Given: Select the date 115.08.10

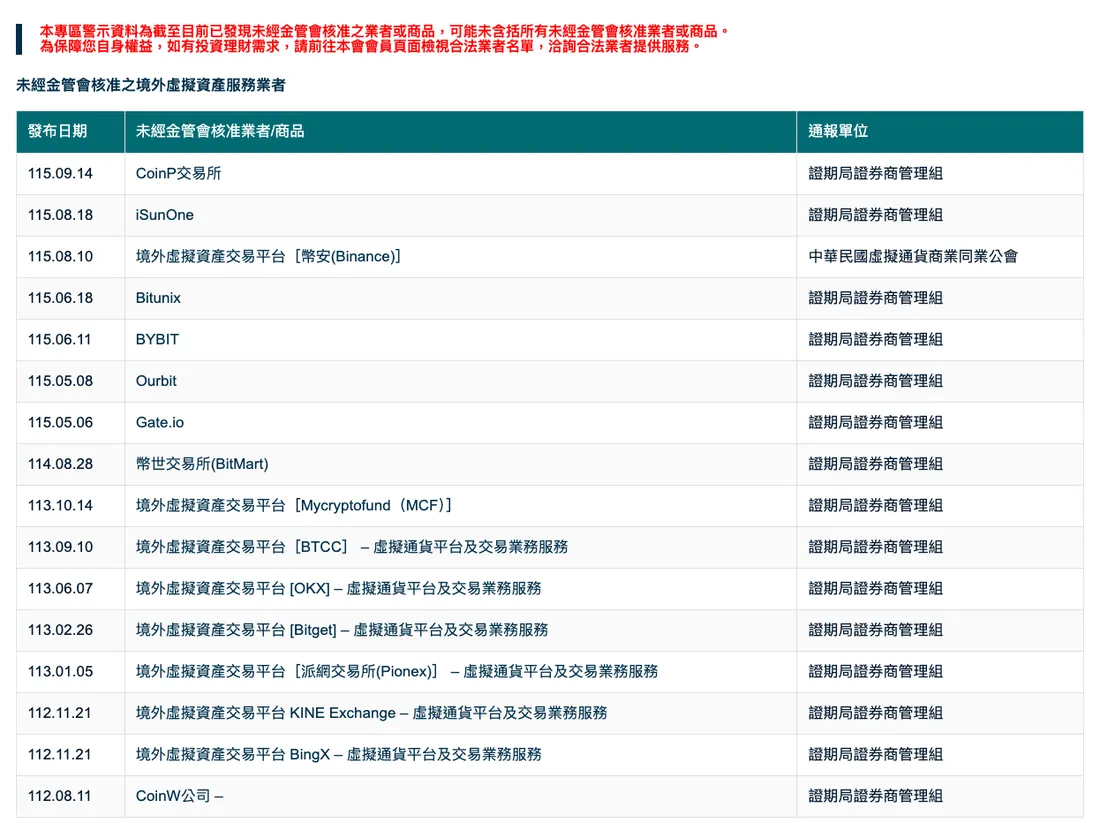Looking at the screenshot, I should [x=60, y=256].
